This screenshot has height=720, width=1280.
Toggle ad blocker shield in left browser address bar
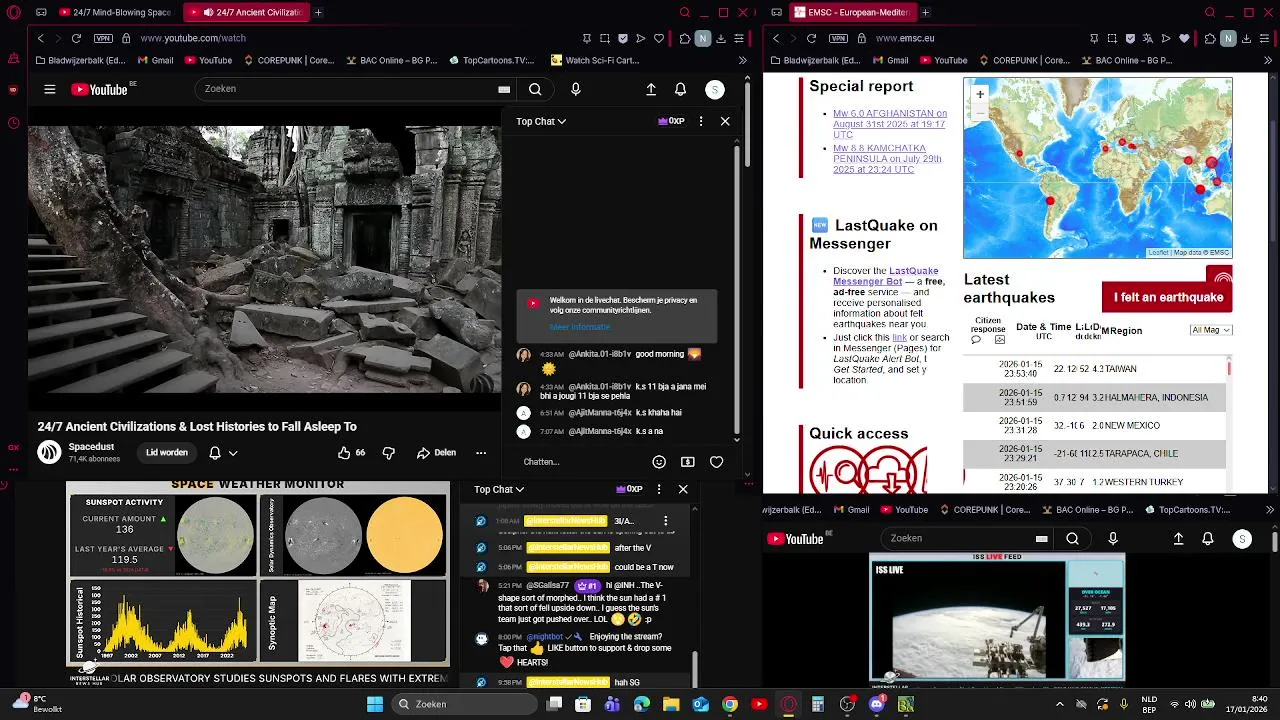pyautogui.click(x=623, y=38)
